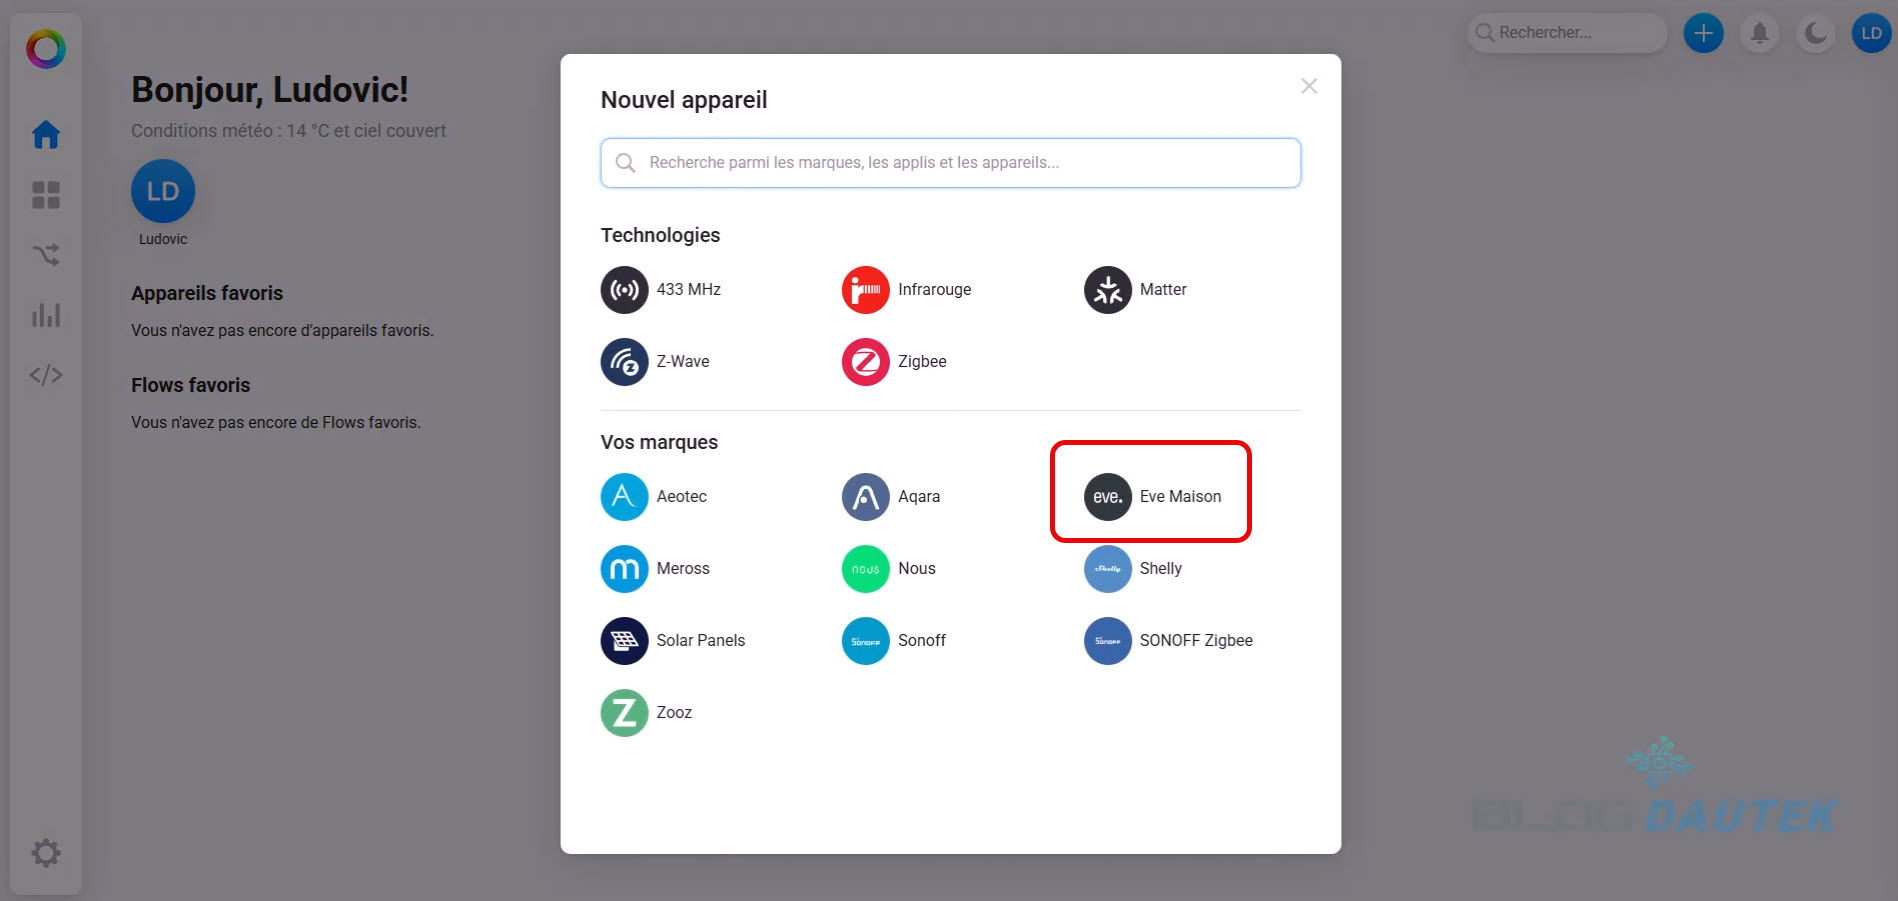Select the 433 MHz technology icon
Viewport: 1898px width, 901px height.
624,290
